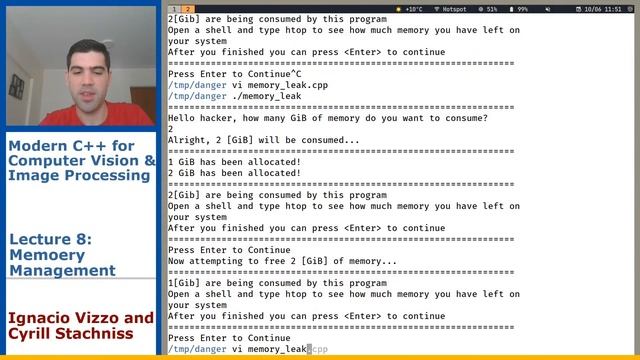Click the '1 GiB has been allocated!' line
This screenshot has width=640, height=360.
pyautogui.click(x=234, y=162)
